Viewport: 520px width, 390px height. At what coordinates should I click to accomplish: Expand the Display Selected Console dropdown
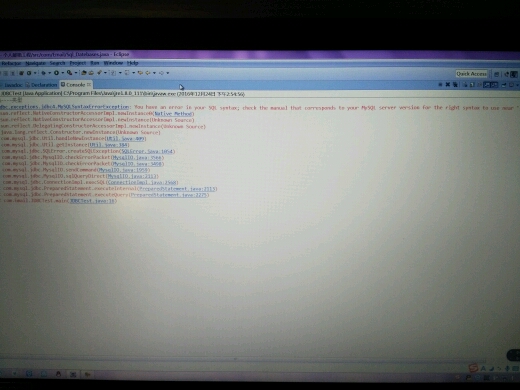(x=517, y=85)
